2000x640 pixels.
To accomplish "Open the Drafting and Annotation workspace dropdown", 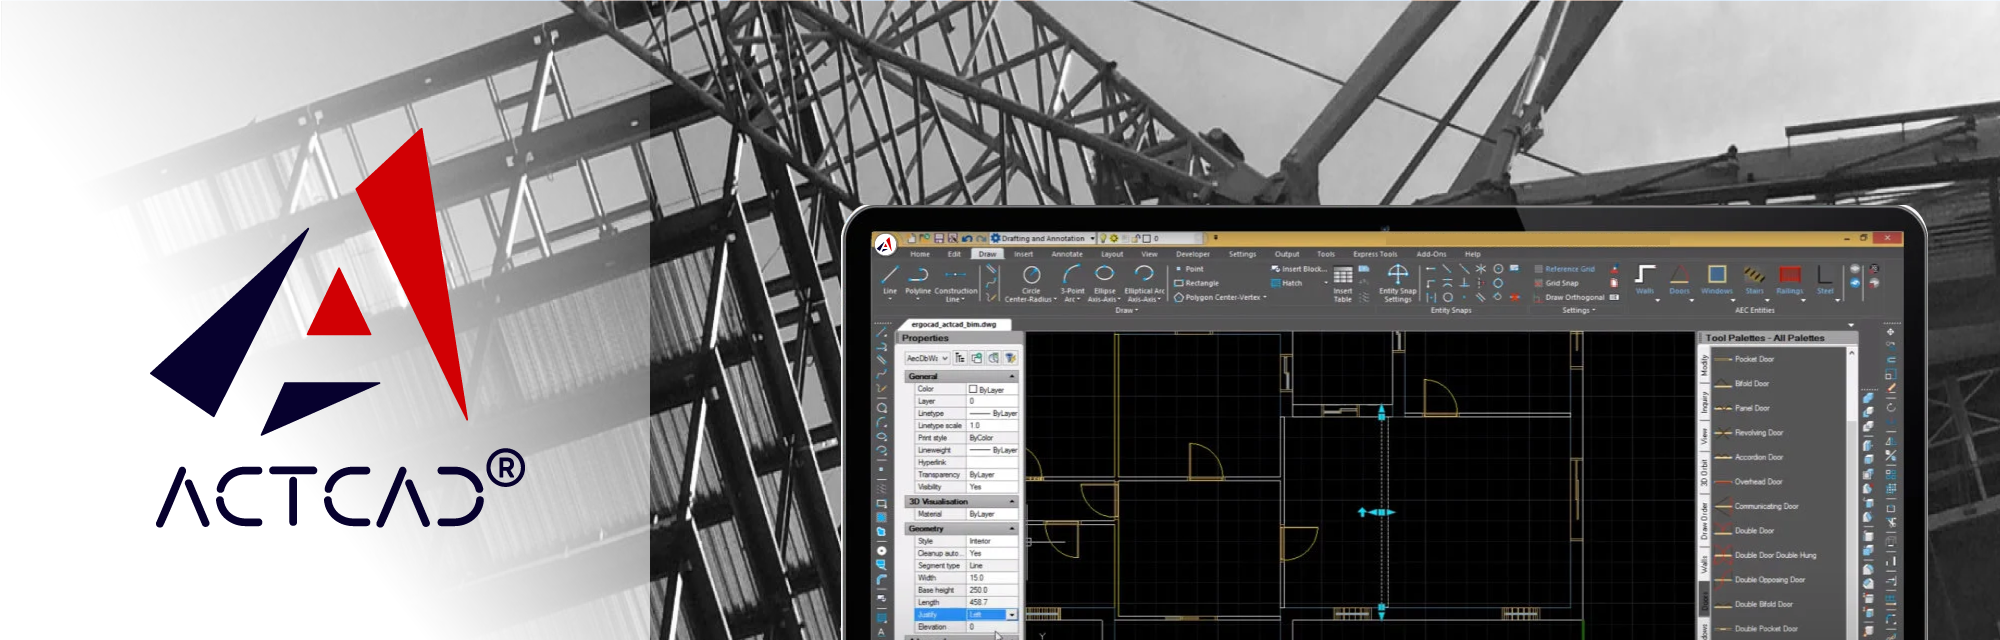I will tap(1043, 239).
